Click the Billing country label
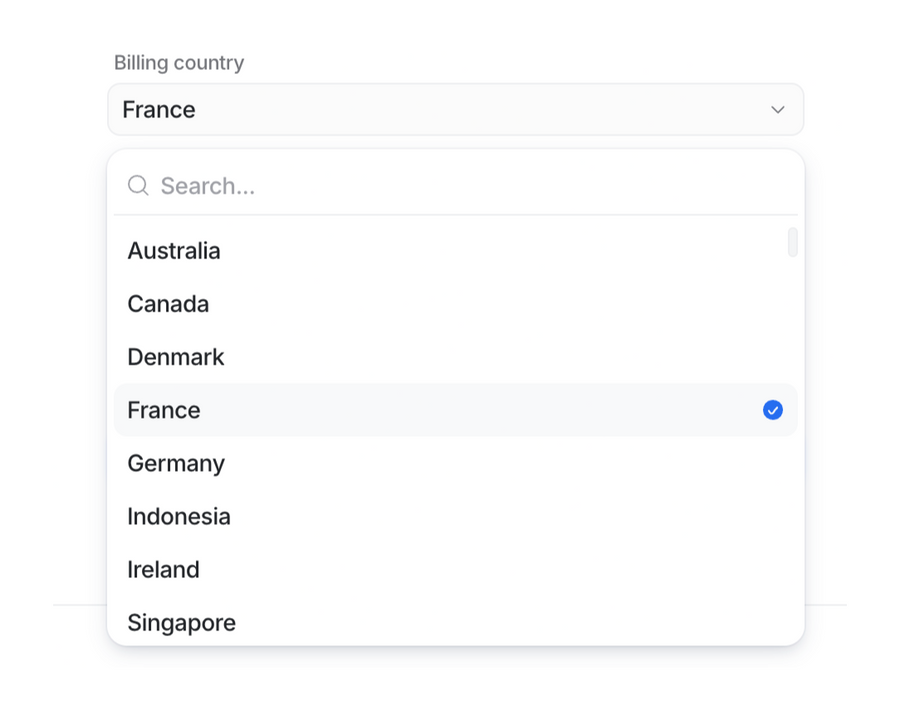900x721 pixels. (180, 62)
